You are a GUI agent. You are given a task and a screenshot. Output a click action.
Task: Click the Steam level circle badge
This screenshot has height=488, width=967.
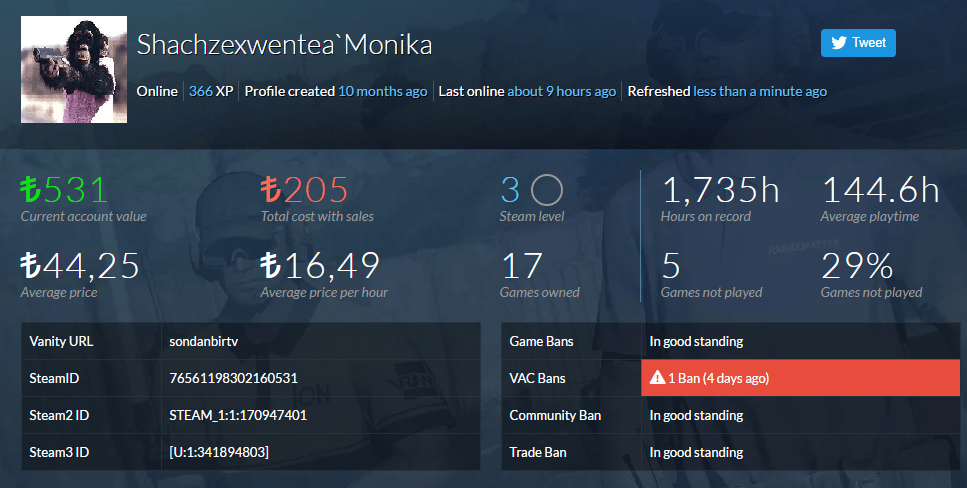pyautogui.click(x=546, y=190)
